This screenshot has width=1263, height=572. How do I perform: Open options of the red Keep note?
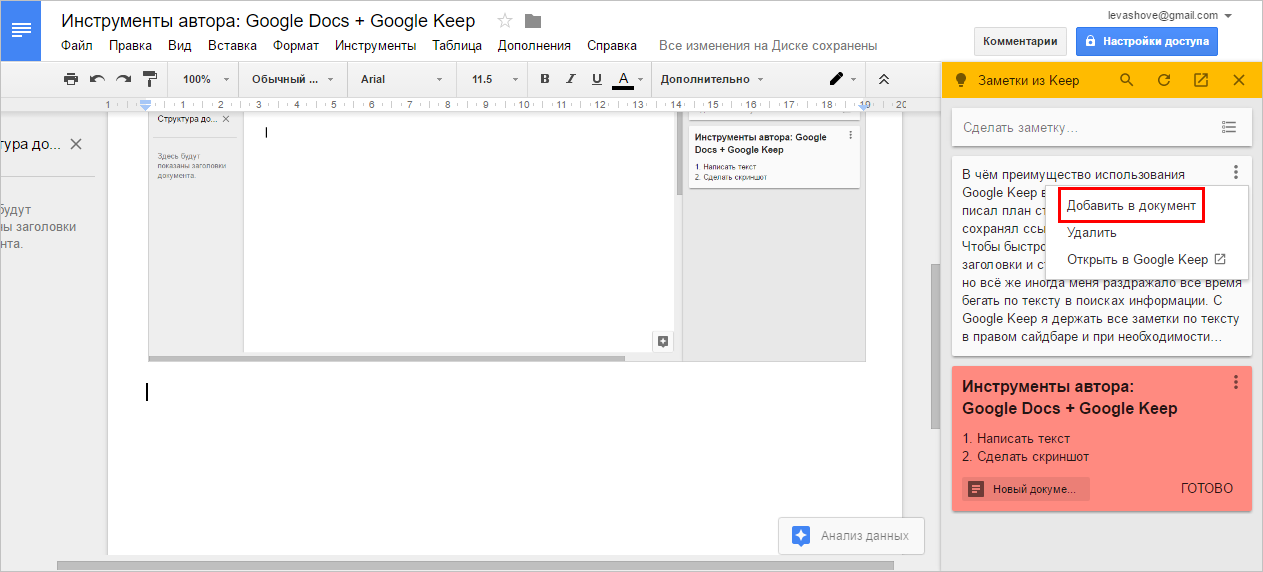pos(1236,382)
